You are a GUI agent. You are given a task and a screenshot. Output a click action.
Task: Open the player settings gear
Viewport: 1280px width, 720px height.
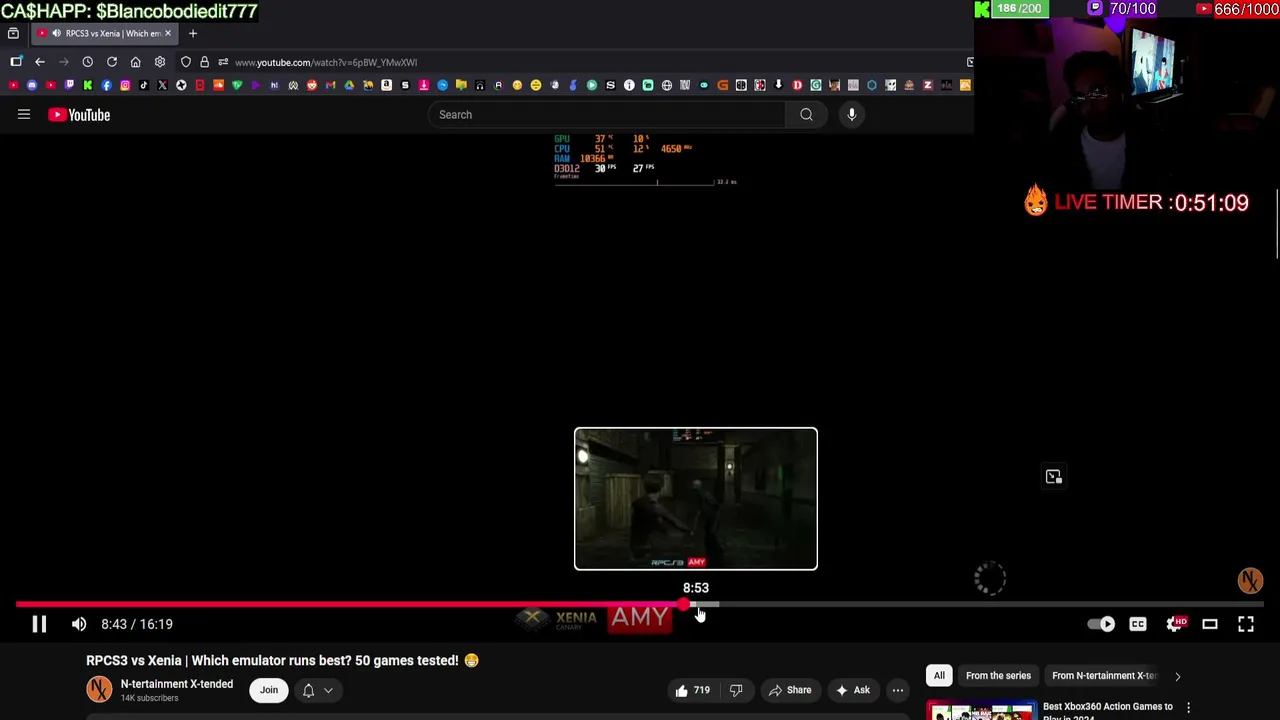[x=1174, y=624]
